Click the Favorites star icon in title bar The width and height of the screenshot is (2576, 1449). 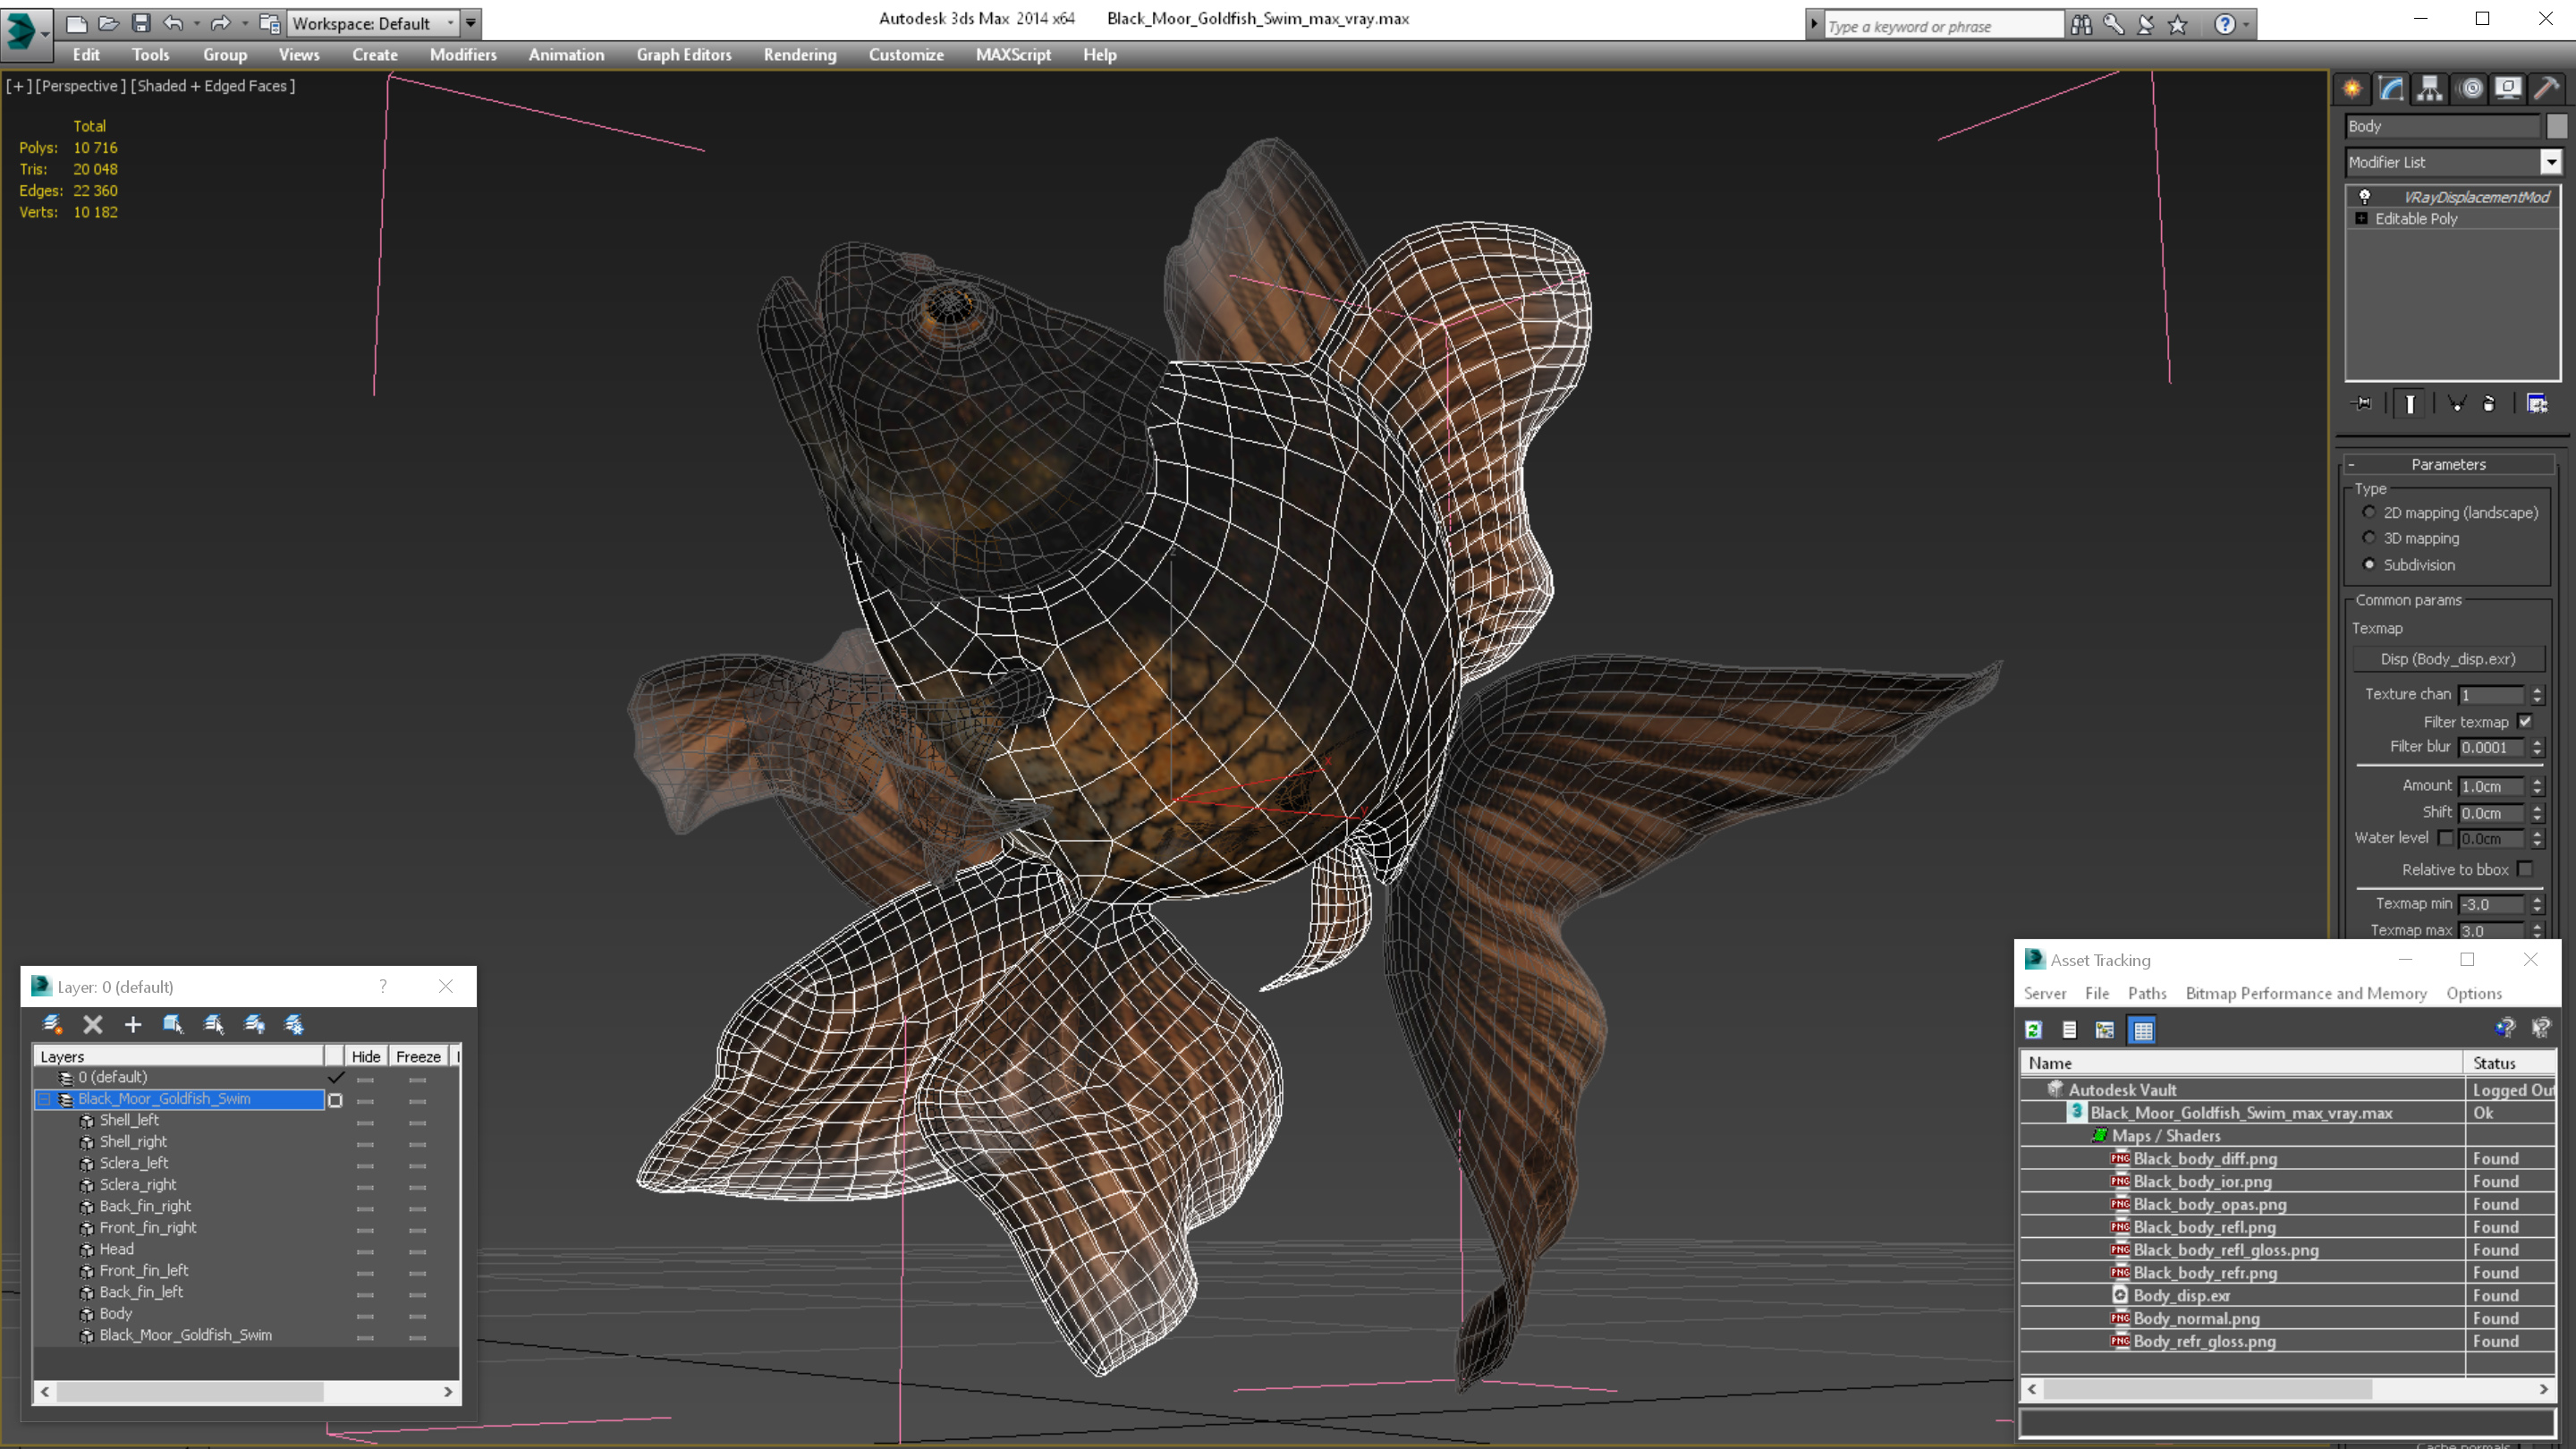(2178, 25)
